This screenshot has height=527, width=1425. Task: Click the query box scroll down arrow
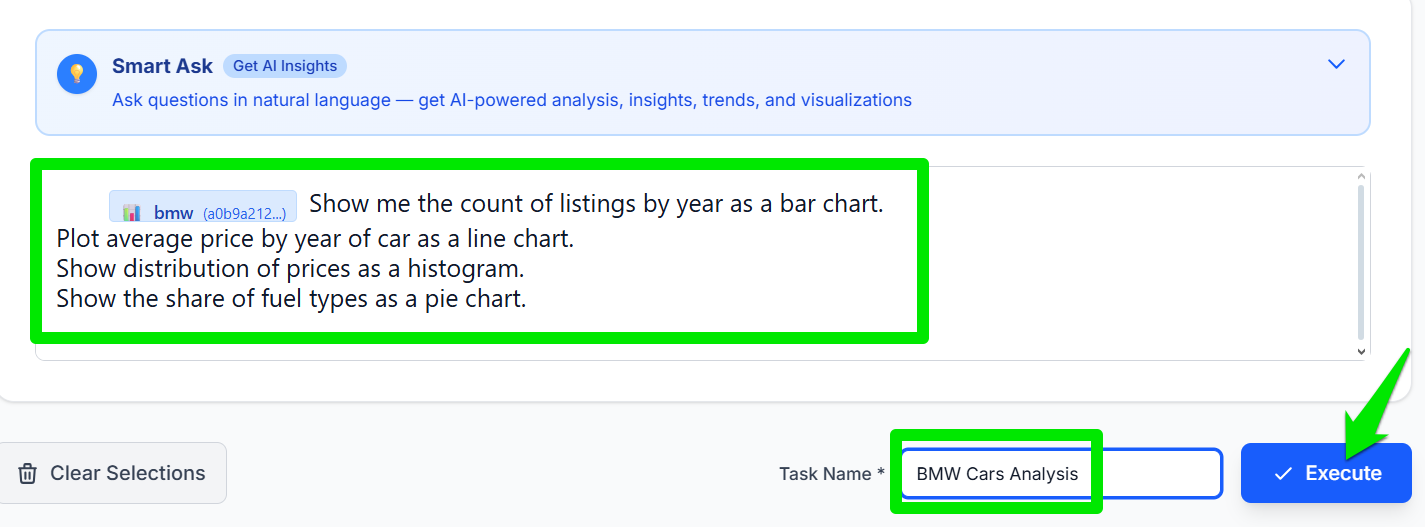point(1360,351)
